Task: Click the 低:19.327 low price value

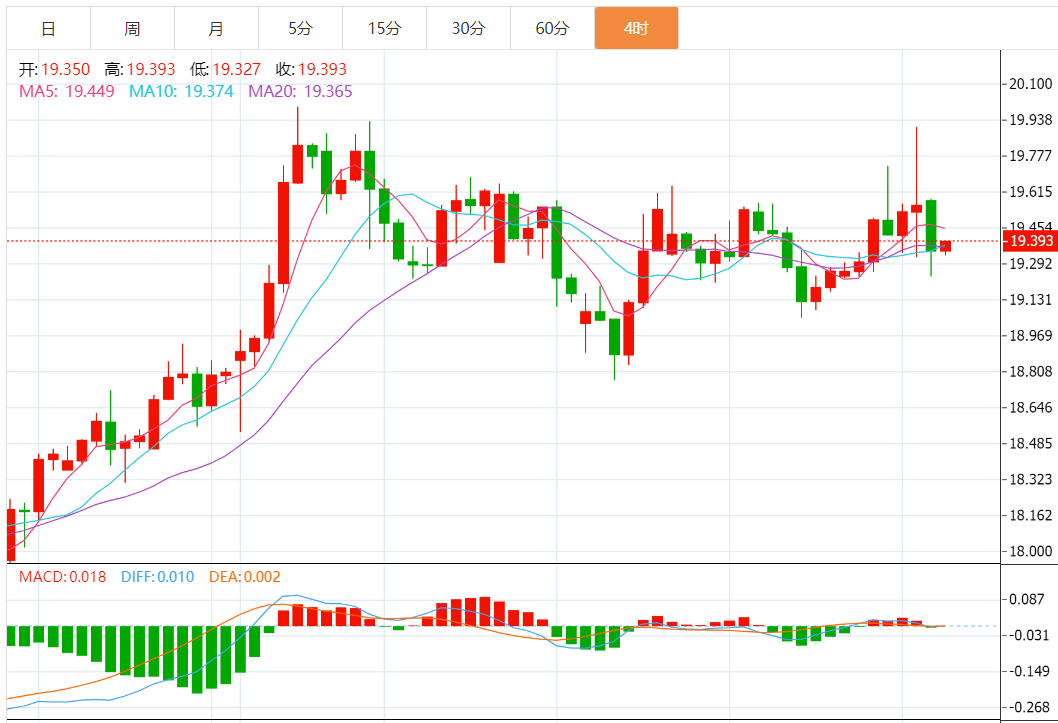Action: tap(225, 69)
